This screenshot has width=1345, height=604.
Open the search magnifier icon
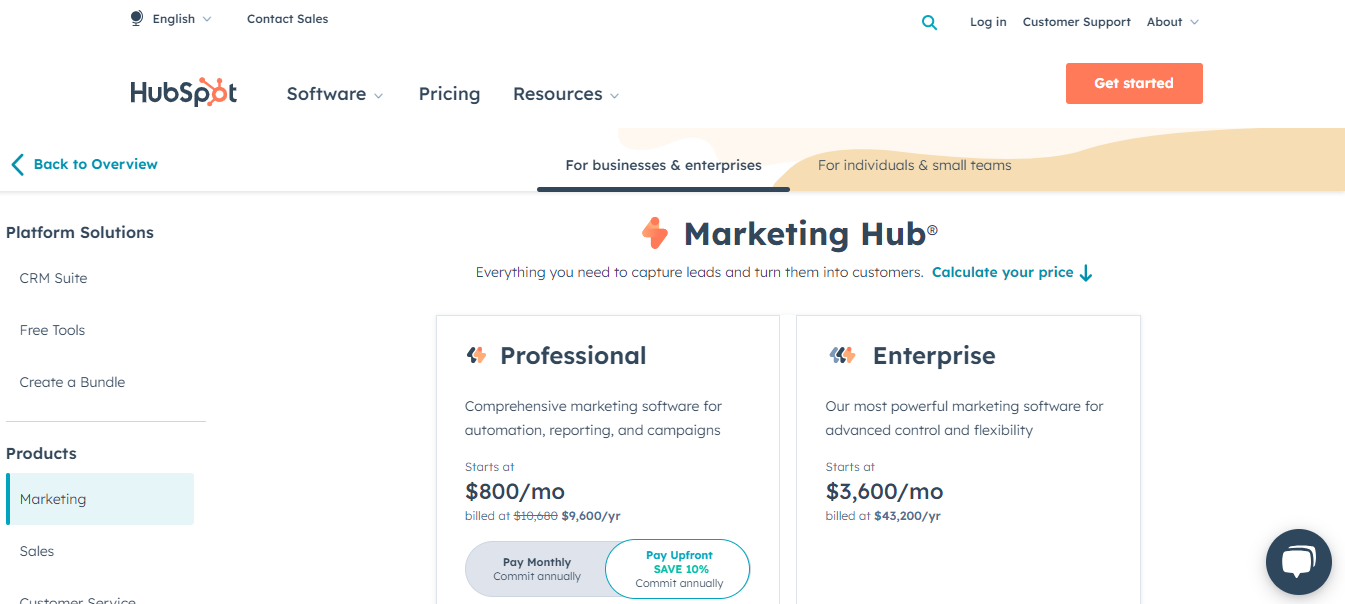(x=930, y=22)
